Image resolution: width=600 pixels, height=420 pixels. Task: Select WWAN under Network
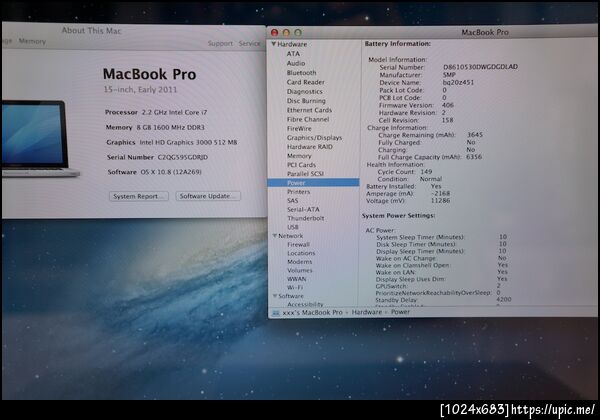(297, 279)
